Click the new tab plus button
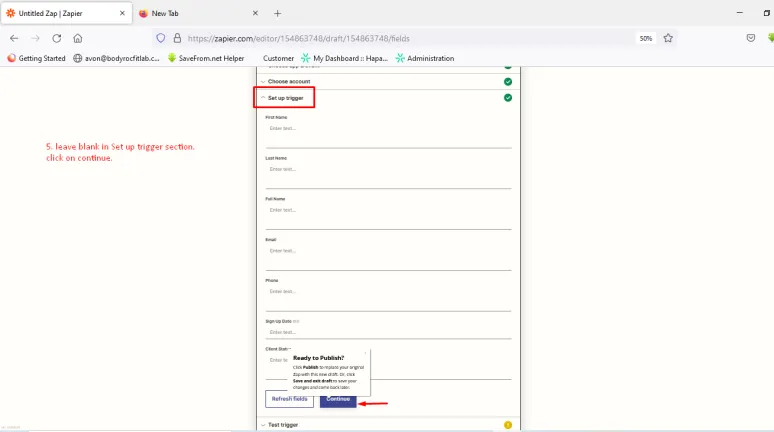Image resolution: width=774 pixels, height=432 pixels. [277, 13]
